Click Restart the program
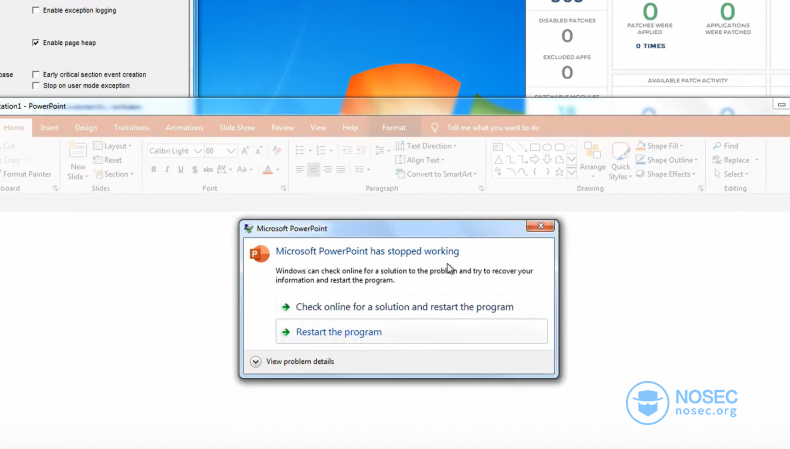Image resolution: width=790 pixels, height=449 pixels. tap(412, 332)
